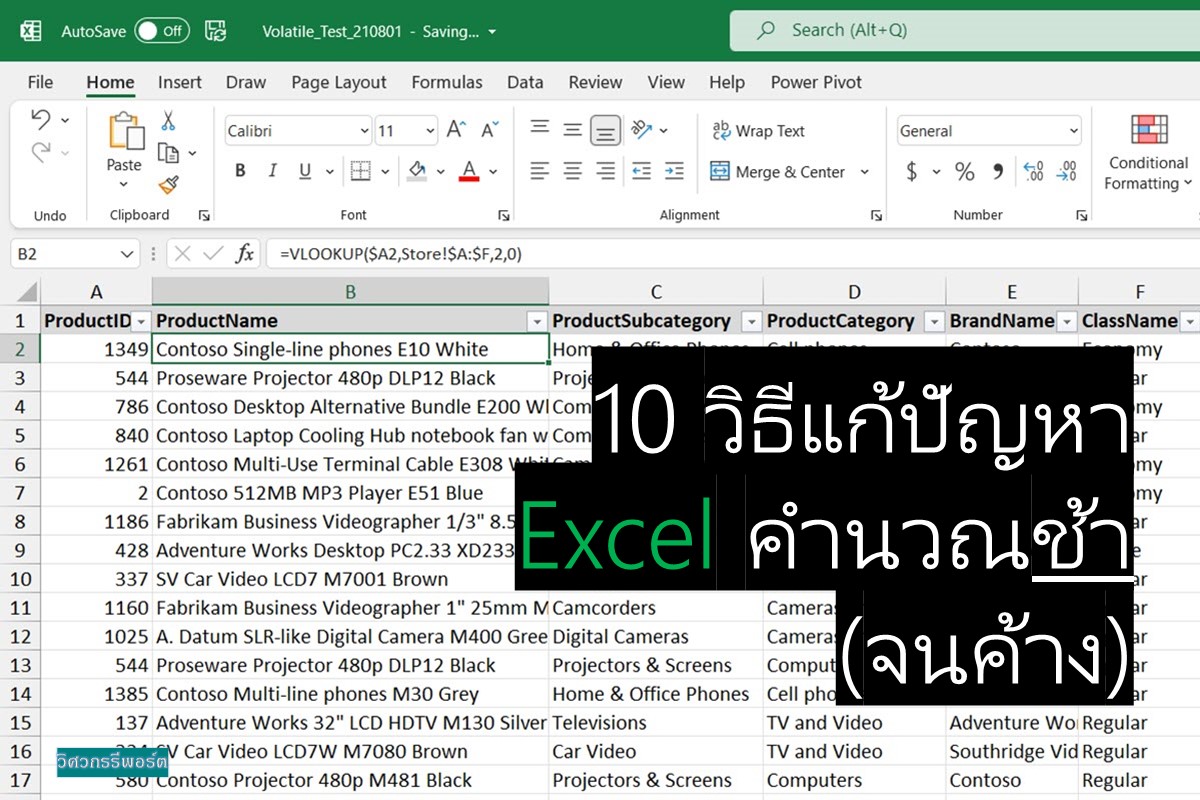
Task: Click the Undo arrow icon
Action: pyautogui.click(x=41, y=119)
